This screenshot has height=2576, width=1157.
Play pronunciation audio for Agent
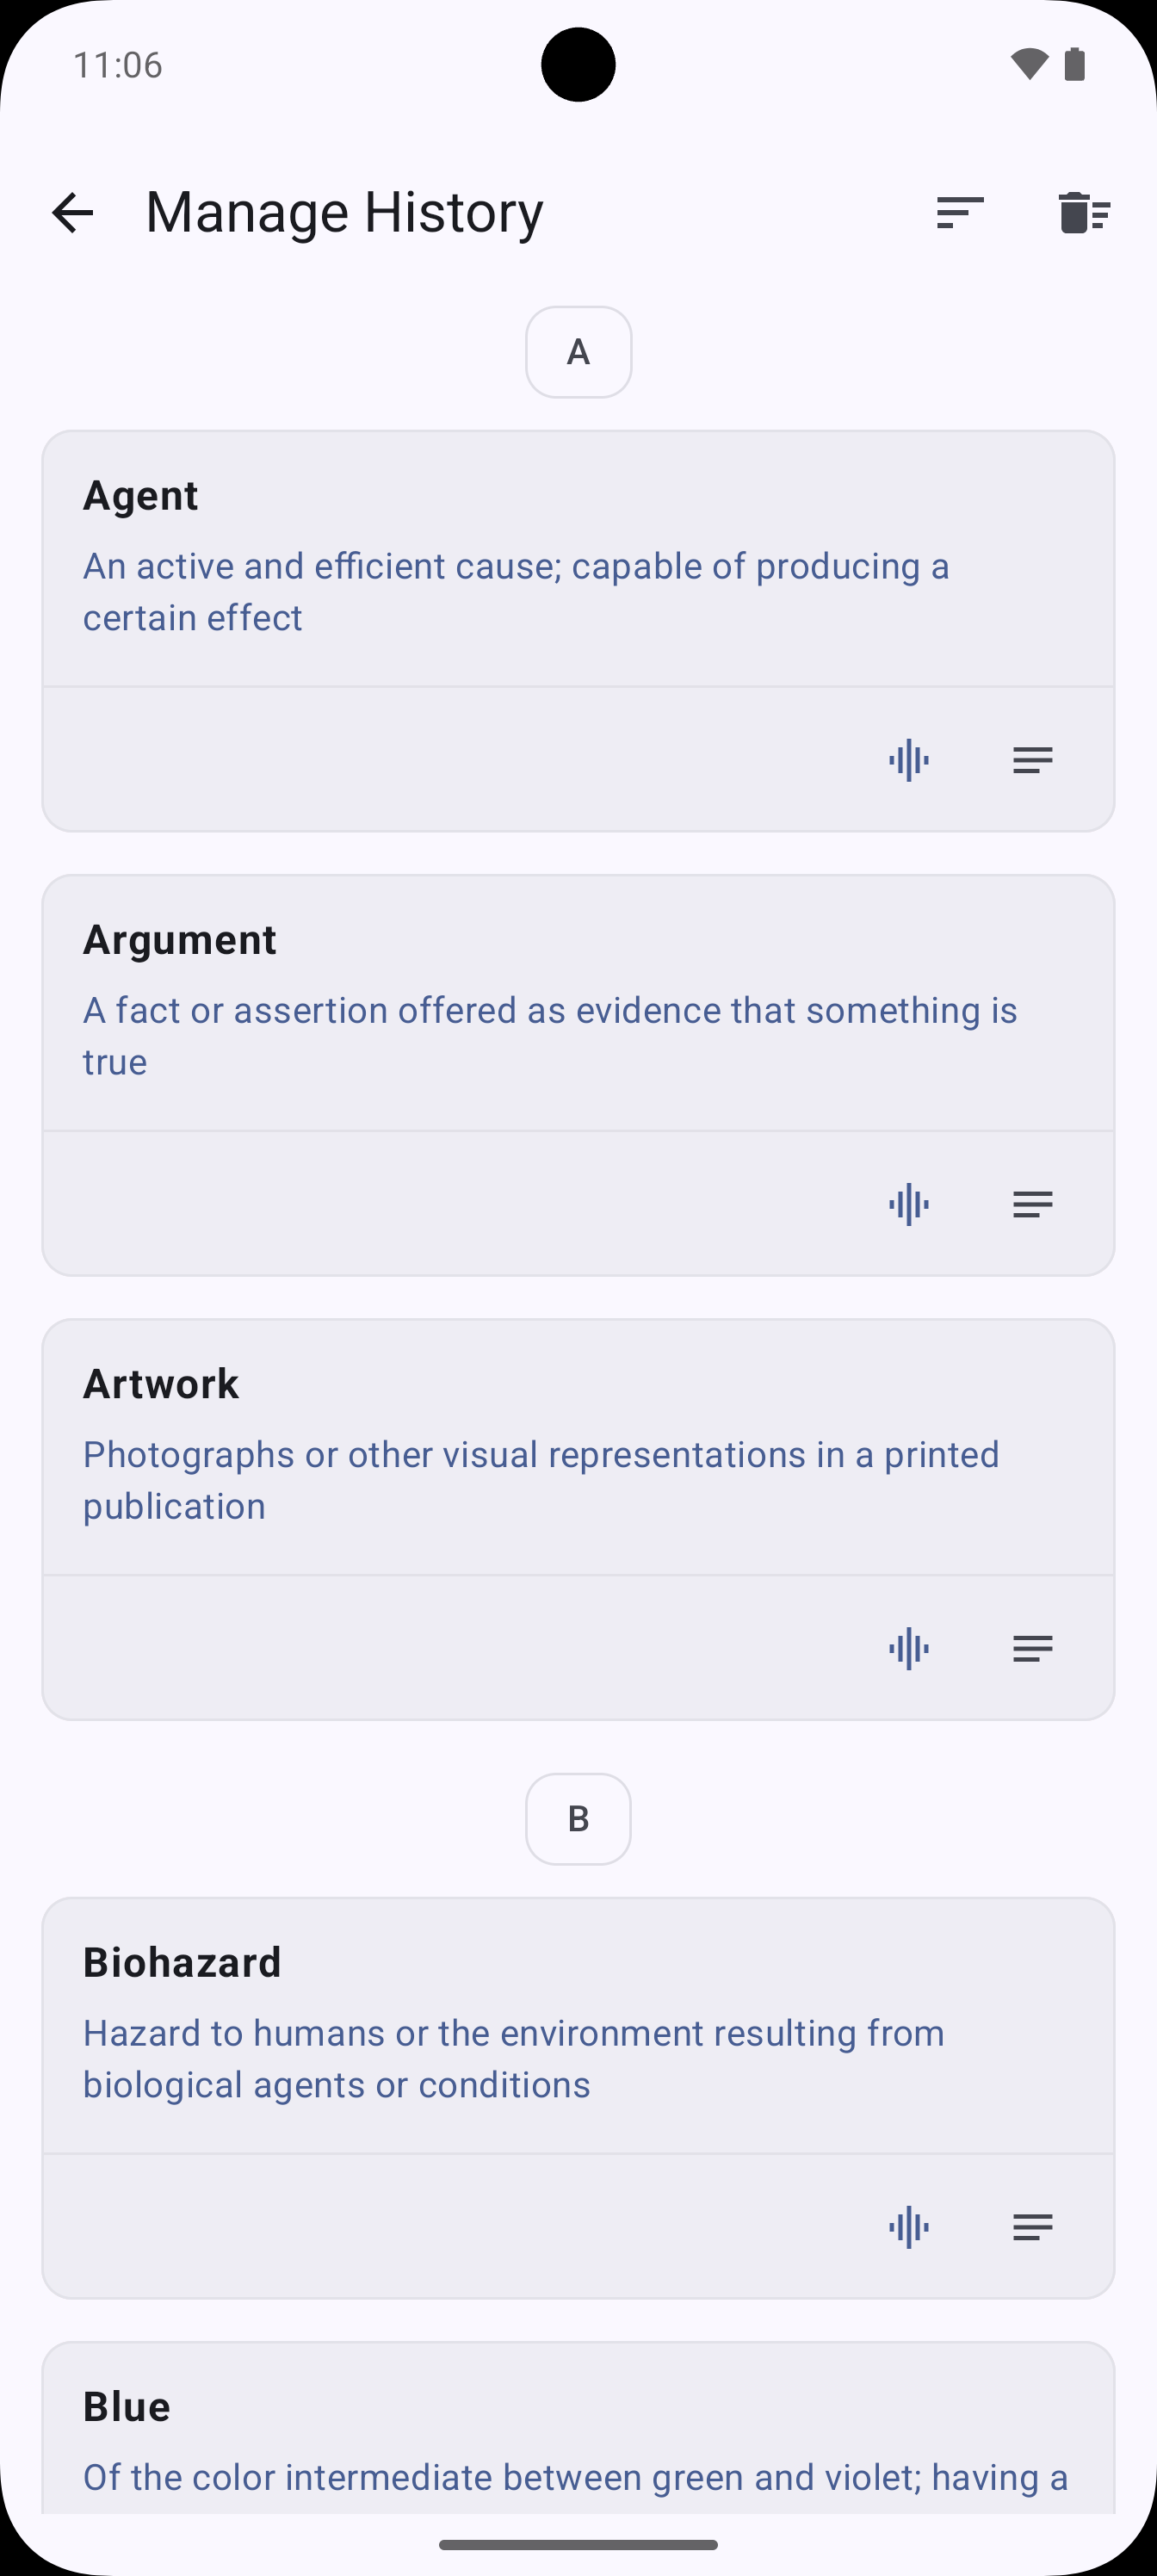(908, 760)
